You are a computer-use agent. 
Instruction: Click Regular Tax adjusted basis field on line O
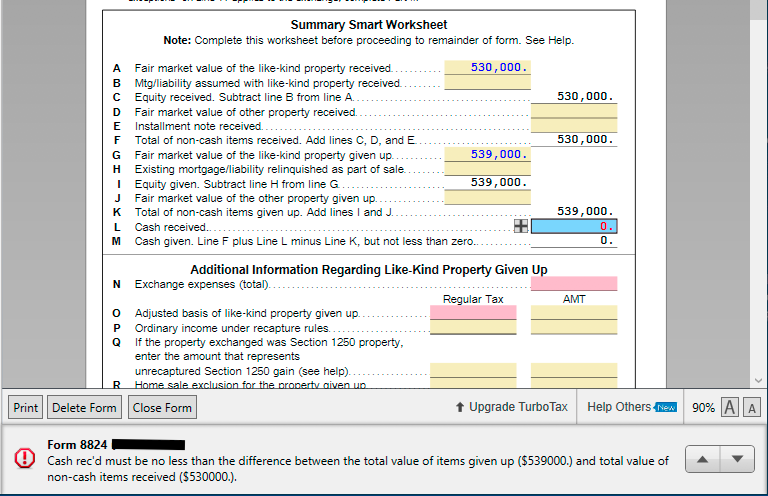point(473,313)
